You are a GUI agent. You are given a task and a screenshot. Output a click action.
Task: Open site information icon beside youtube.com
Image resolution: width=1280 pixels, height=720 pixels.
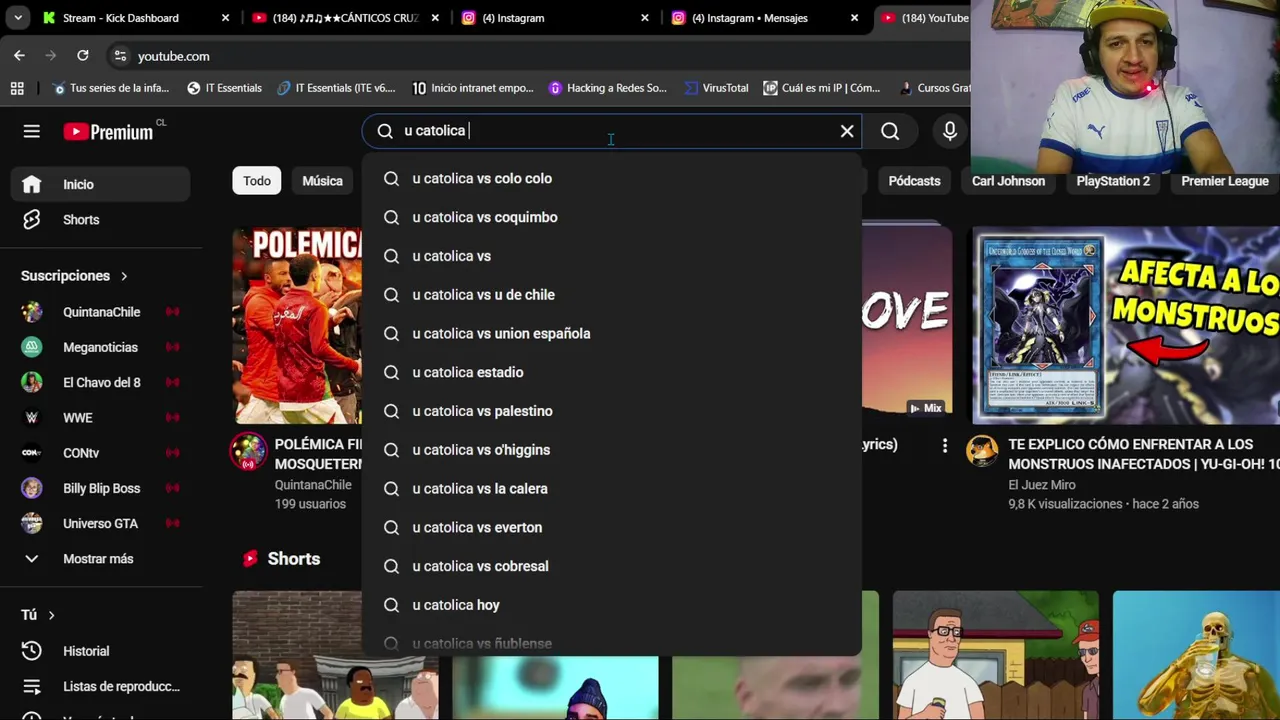pyautogui.click(x=120, y=56)
